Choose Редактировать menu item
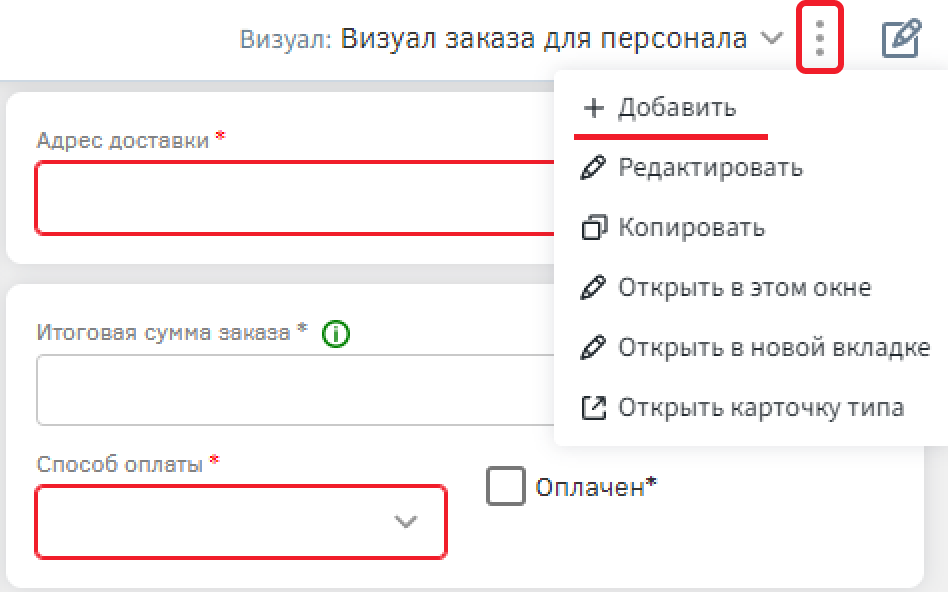Viewport: 948px width, 592px height. 710,168
